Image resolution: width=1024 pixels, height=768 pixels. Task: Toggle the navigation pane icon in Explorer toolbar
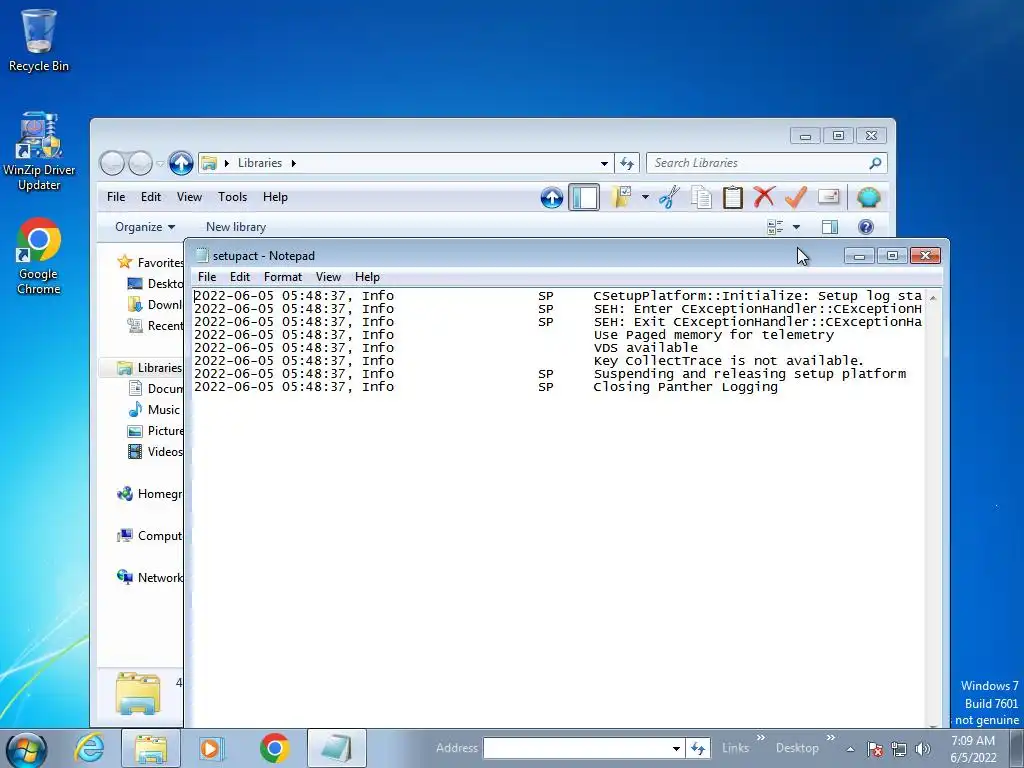584,197
